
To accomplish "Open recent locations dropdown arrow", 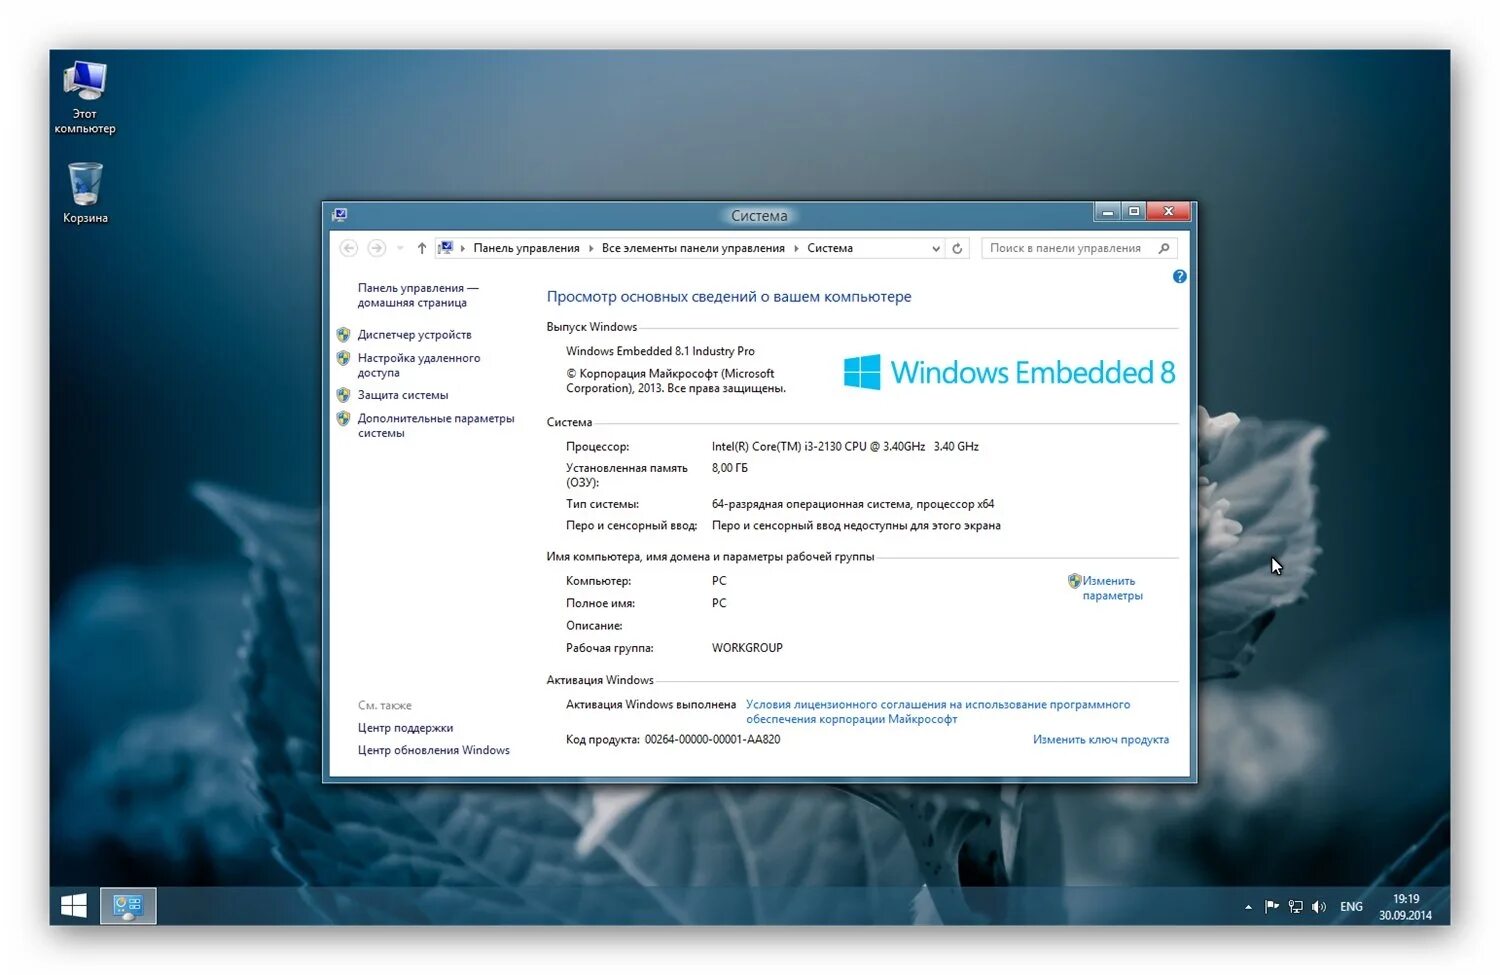I will click(x=400, y=248).
